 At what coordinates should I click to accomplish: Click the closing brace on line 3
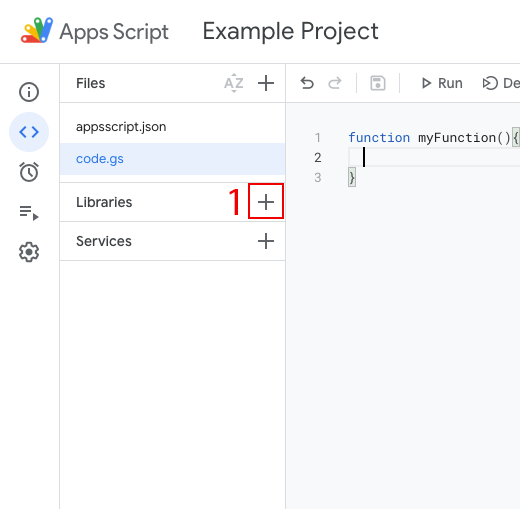click(352, 177)
